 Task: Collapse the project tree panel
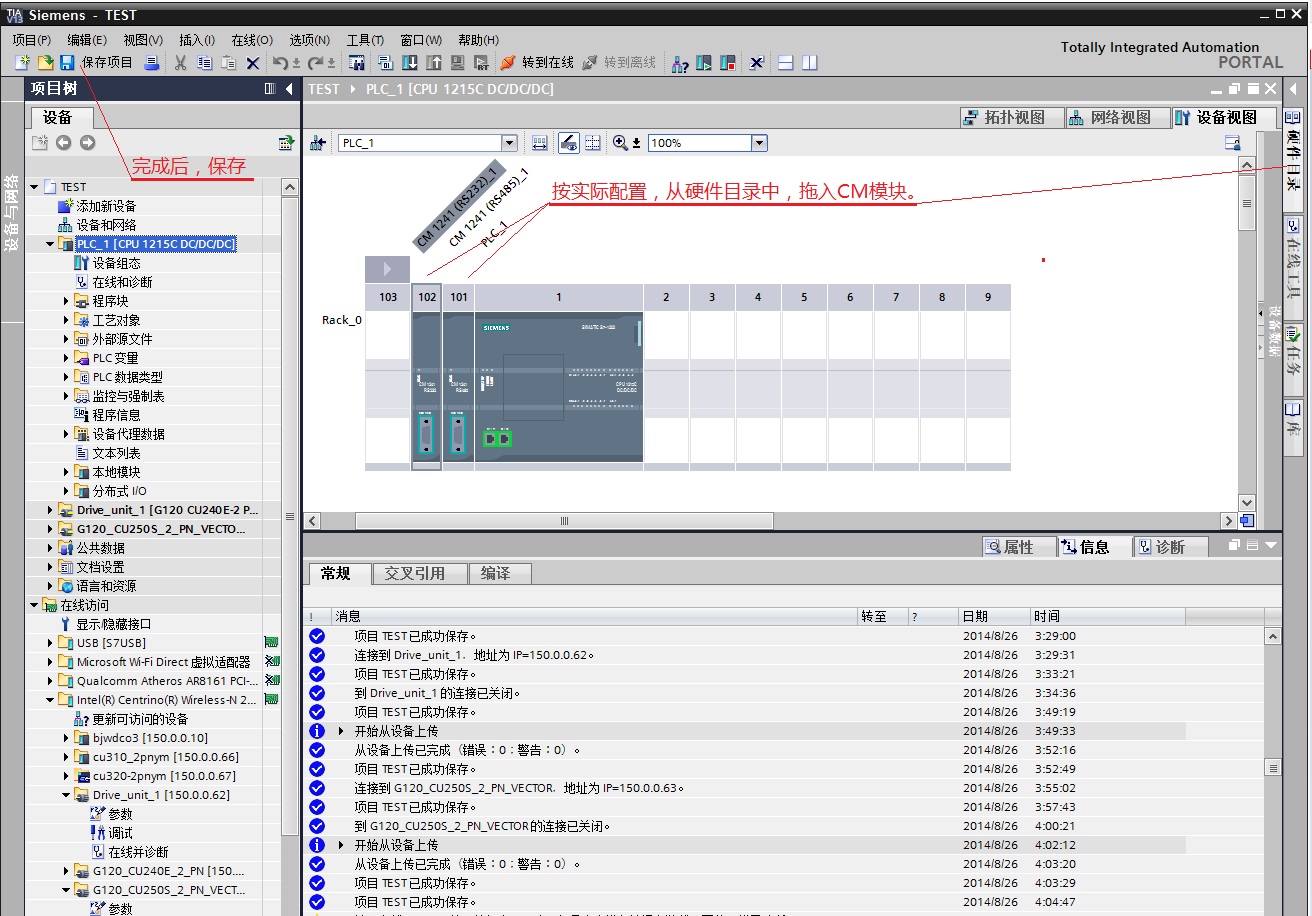[290, 89]
